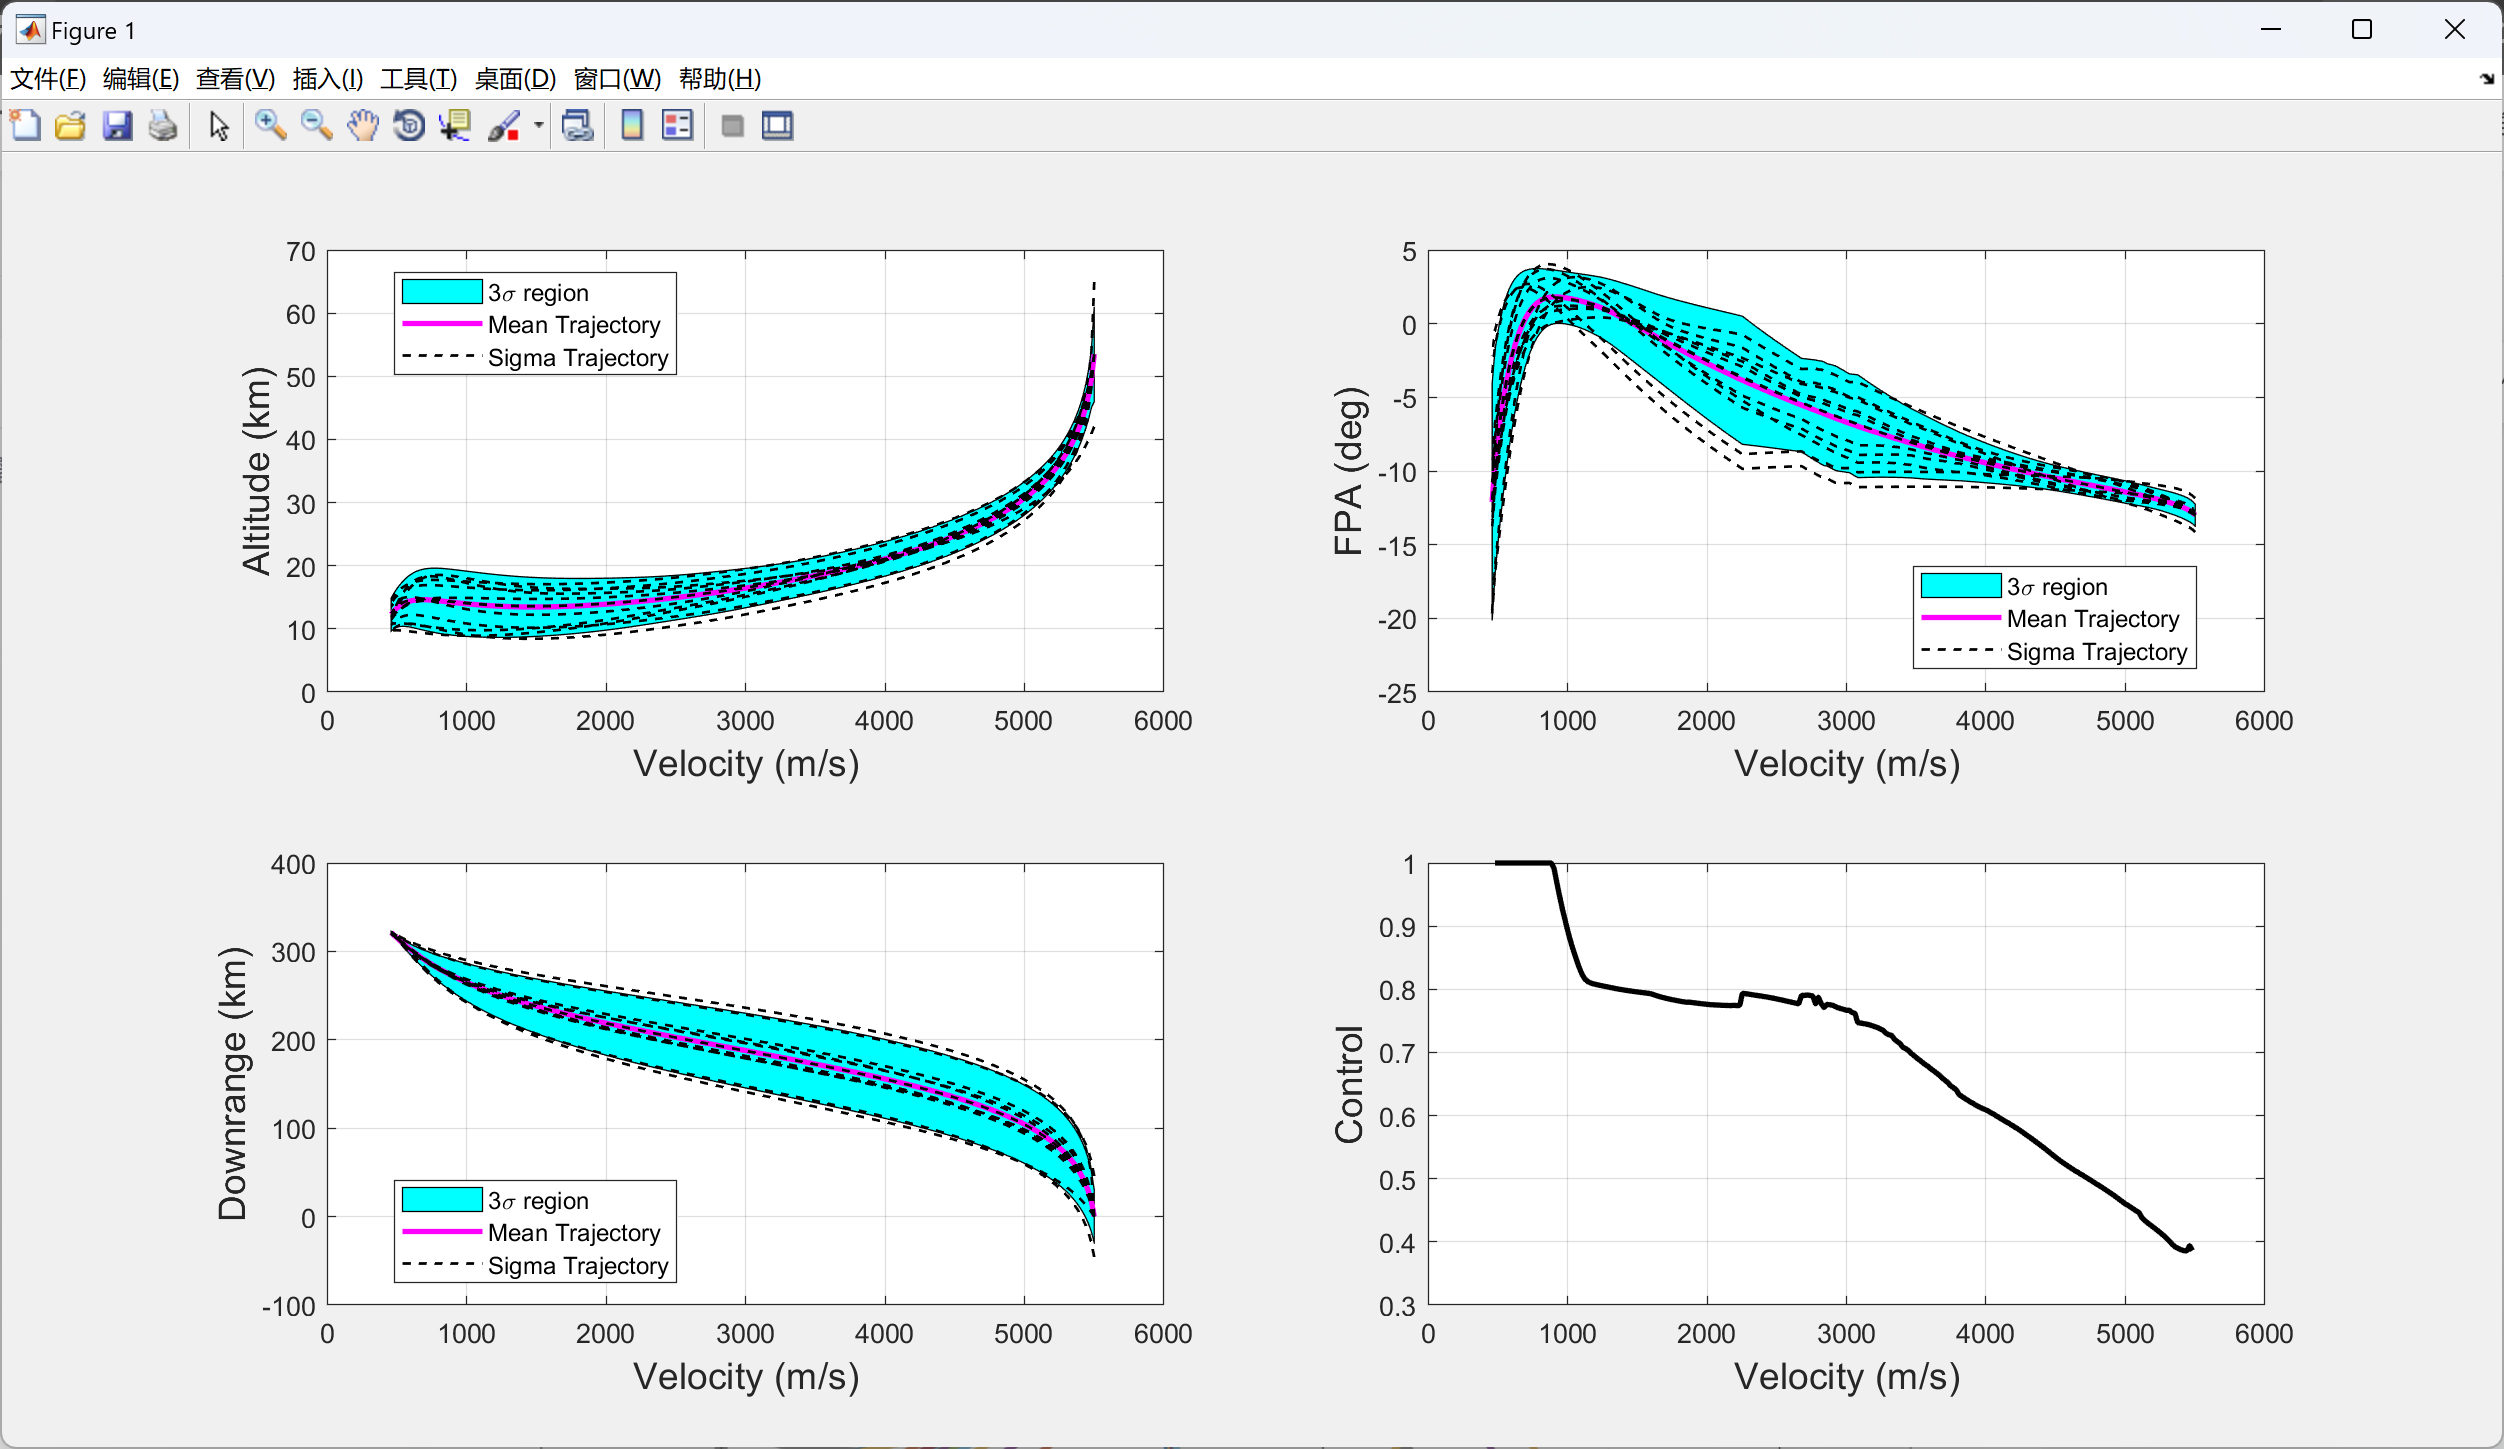Open the 插入(I) menu

point(327,79)
